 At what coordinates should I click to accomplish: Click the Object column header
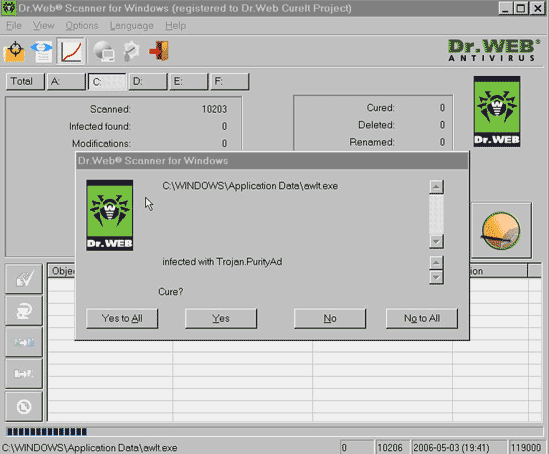coord(62,271)
